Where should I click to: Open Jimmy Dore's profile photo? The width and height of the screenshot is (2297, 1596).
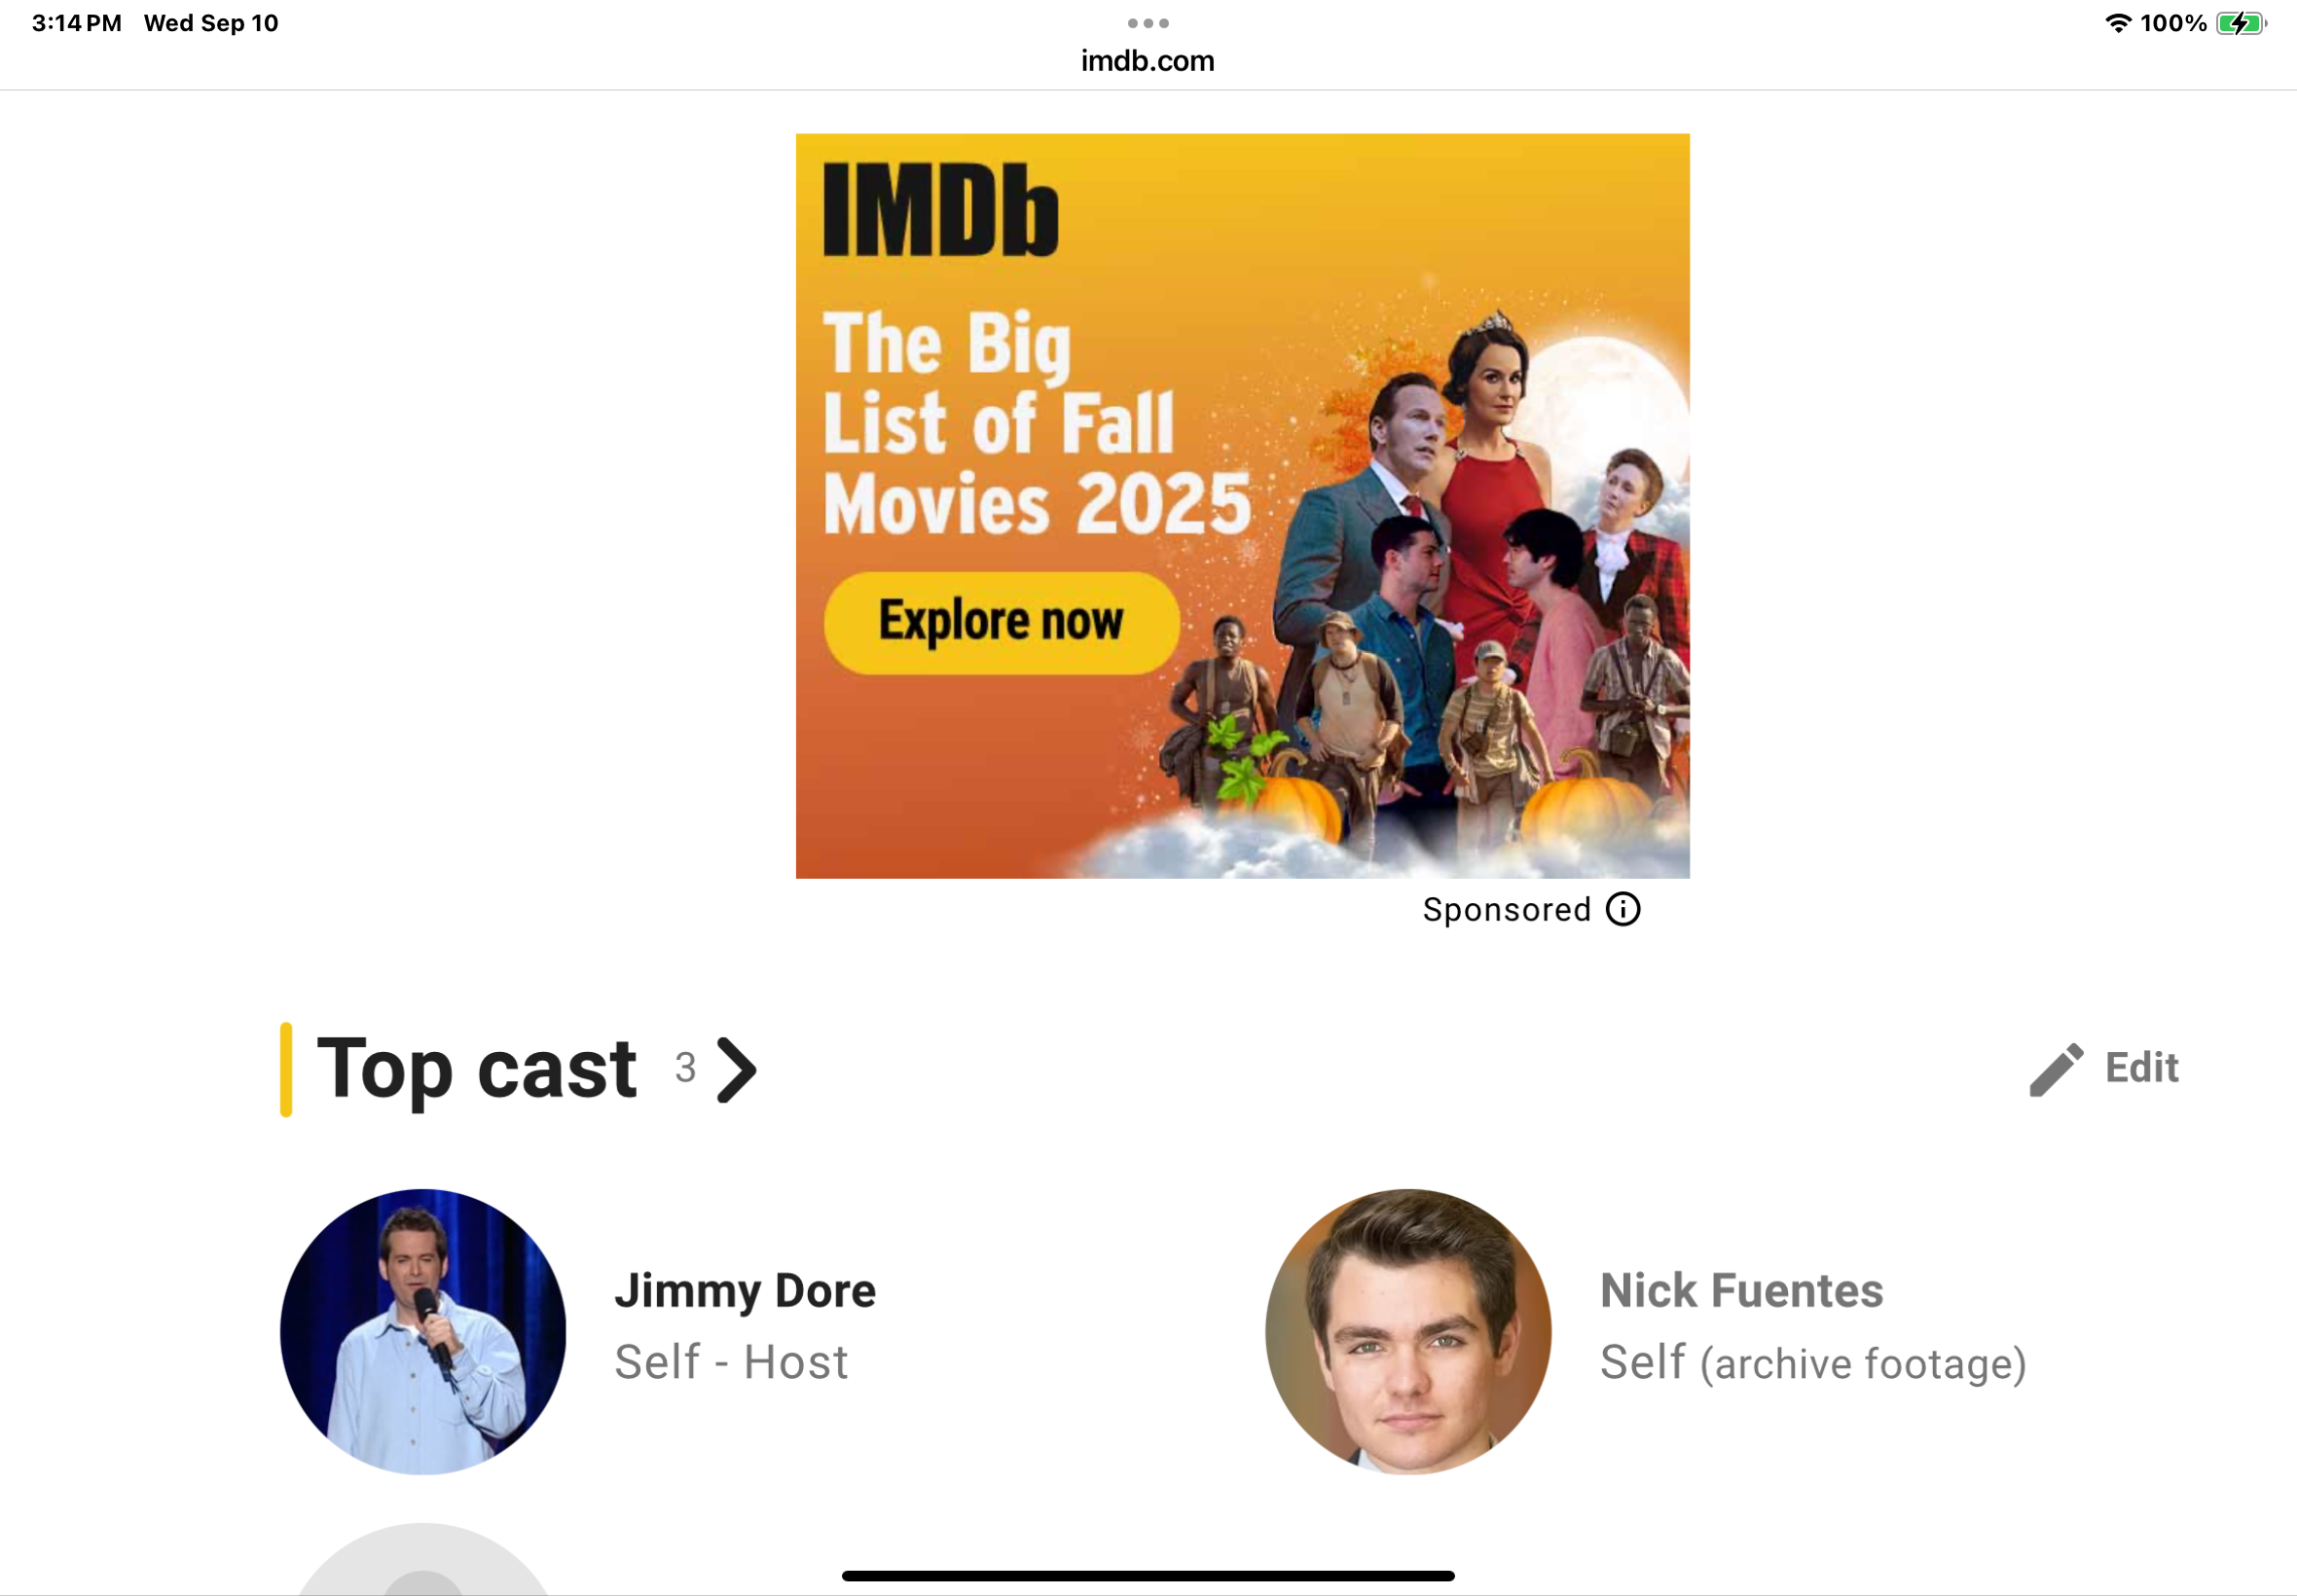pyautogui.click(x=423, y=1331)
